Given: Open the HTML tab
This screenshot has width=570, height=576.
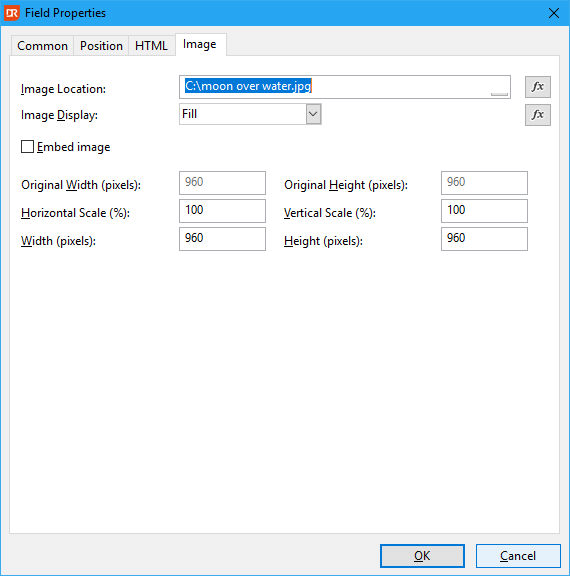Looking at the screenshot, I should point(151,46).
